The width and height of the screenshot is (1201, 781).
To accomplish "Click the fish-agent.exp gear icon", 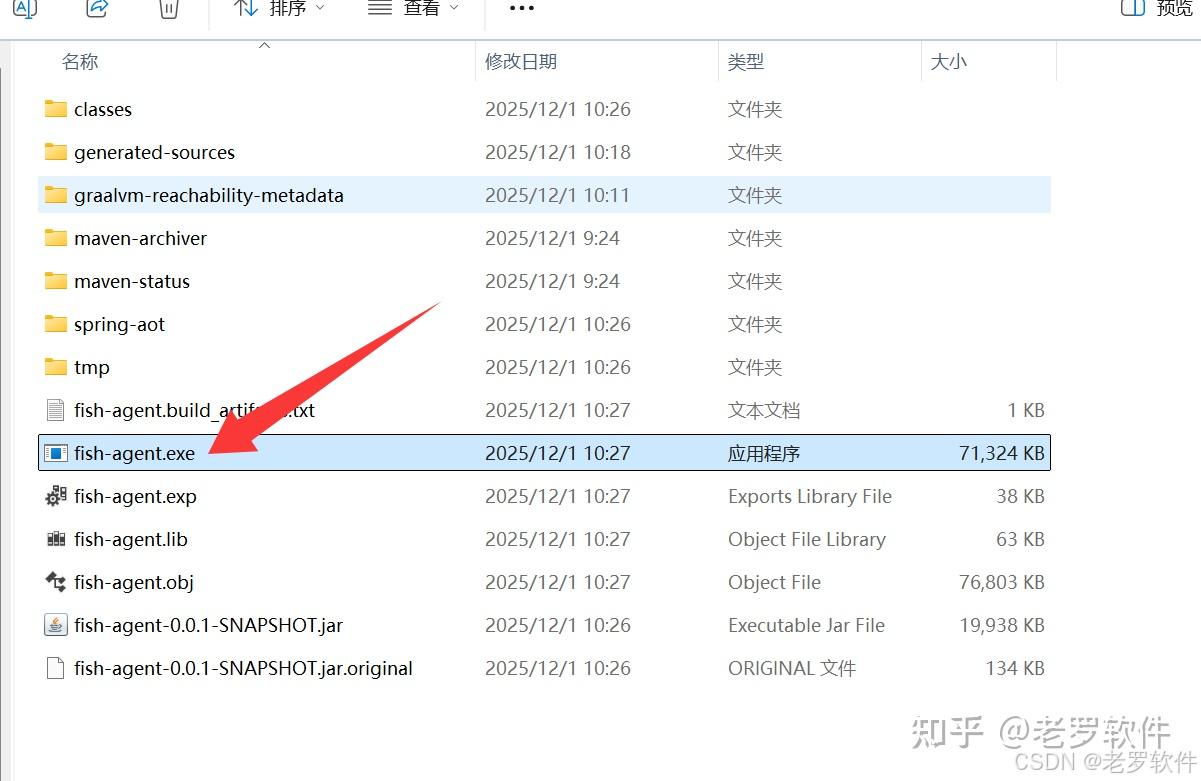I will [55, 496].
